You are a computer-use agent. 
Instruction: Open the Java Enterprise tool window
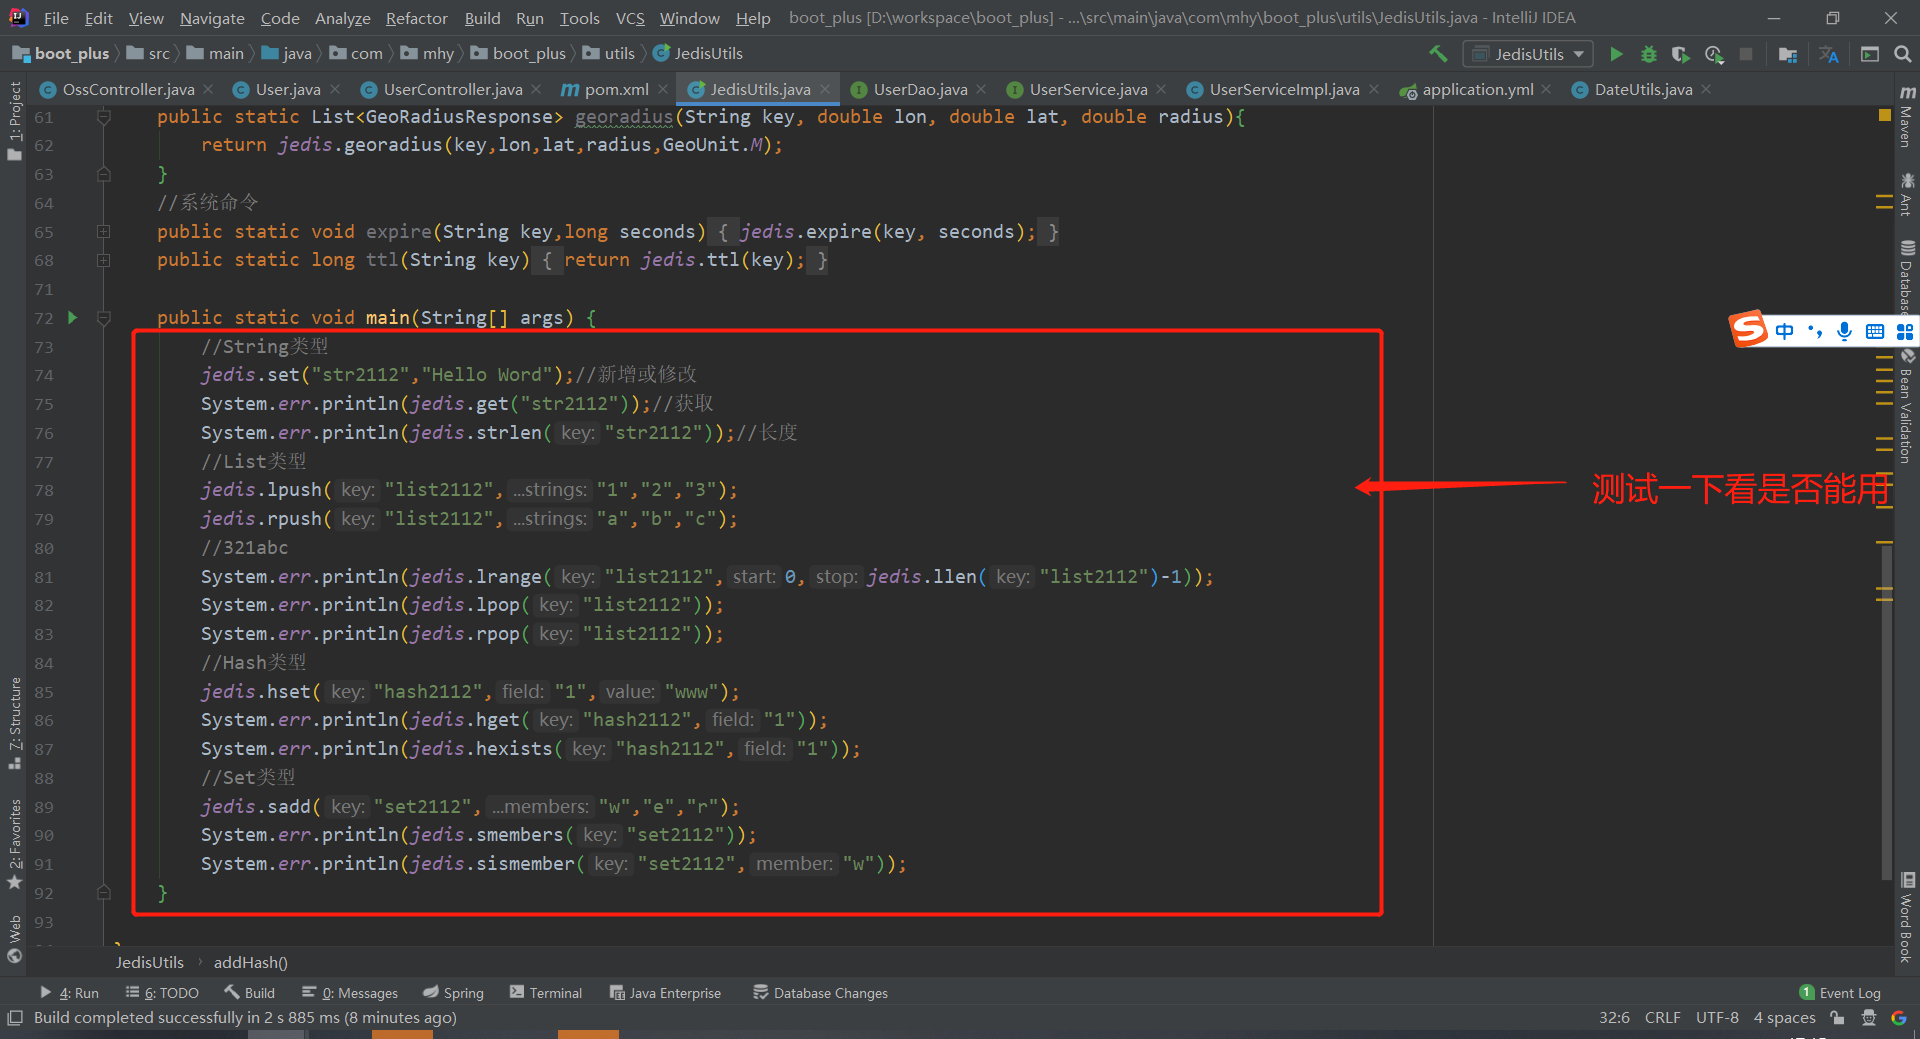(665, 993)
